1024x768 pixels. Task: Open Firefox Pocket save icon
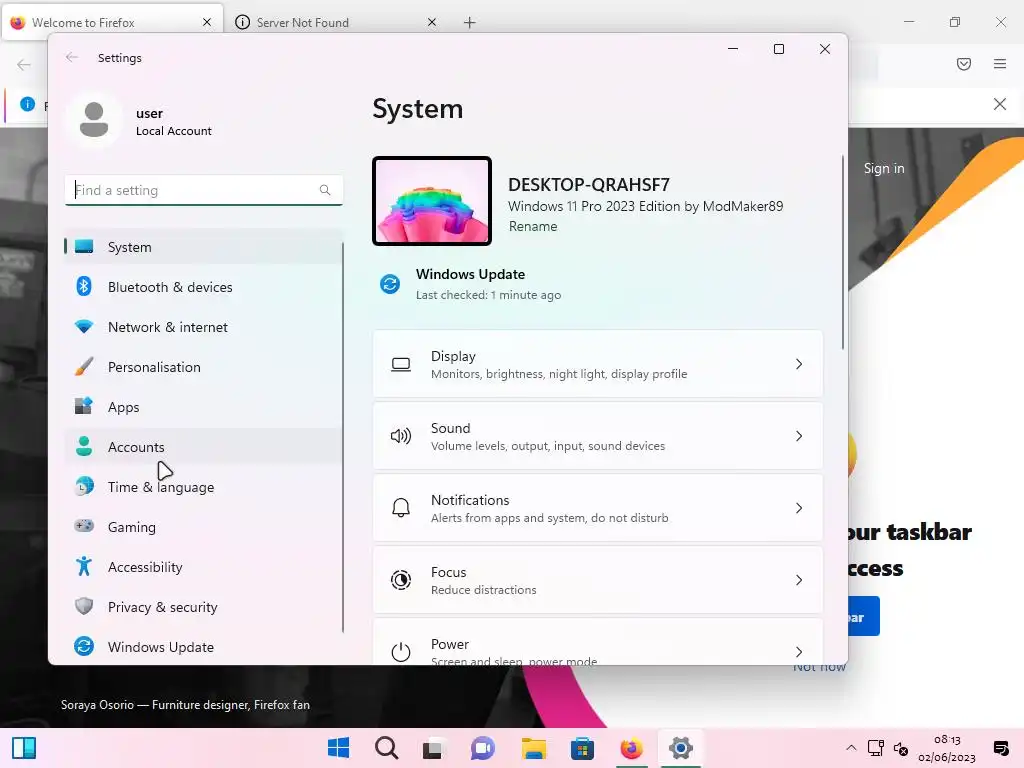coord(964,64)
